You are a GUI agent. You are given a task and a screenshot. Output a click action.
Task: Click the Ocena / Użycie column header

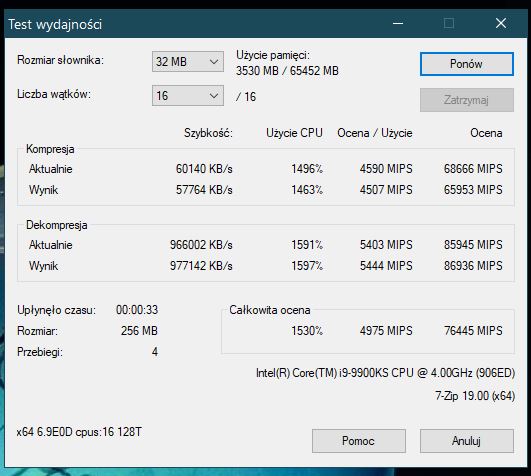click(x=375, y=133)
